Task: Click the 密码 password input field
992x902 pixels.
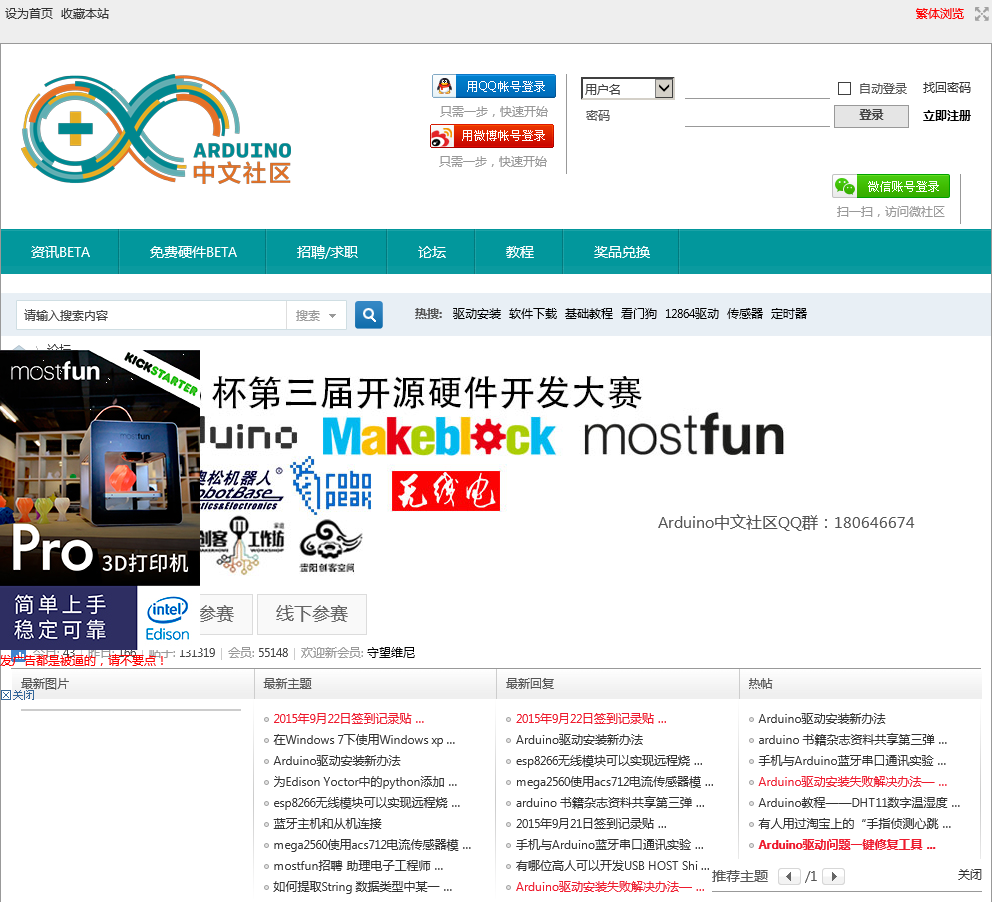Action: 757,116
